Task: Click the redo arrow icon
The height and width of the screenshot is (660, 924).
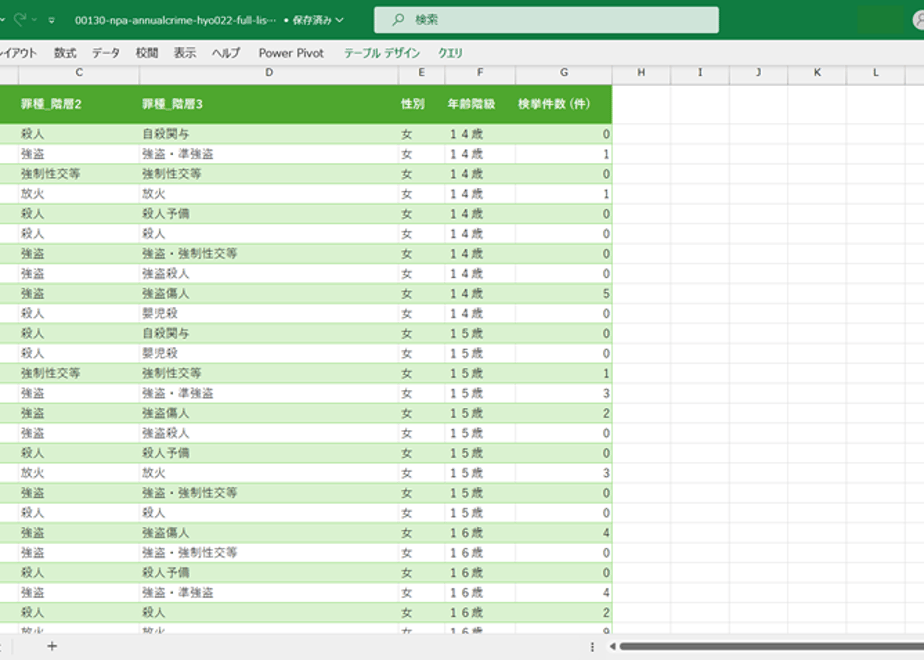Action: tap(19, 20)
